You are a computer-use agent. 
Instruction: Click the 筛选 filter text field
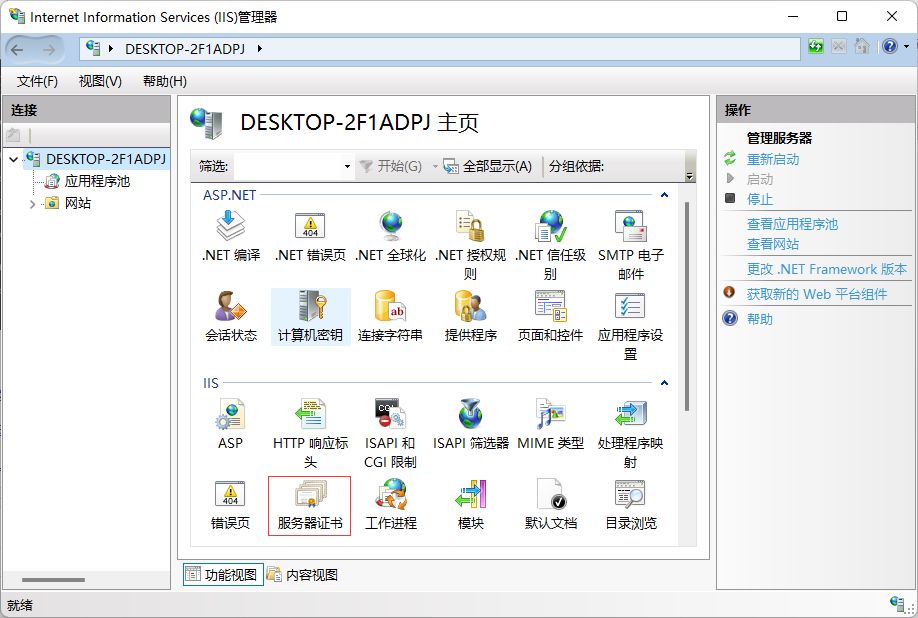click(287, 167)
